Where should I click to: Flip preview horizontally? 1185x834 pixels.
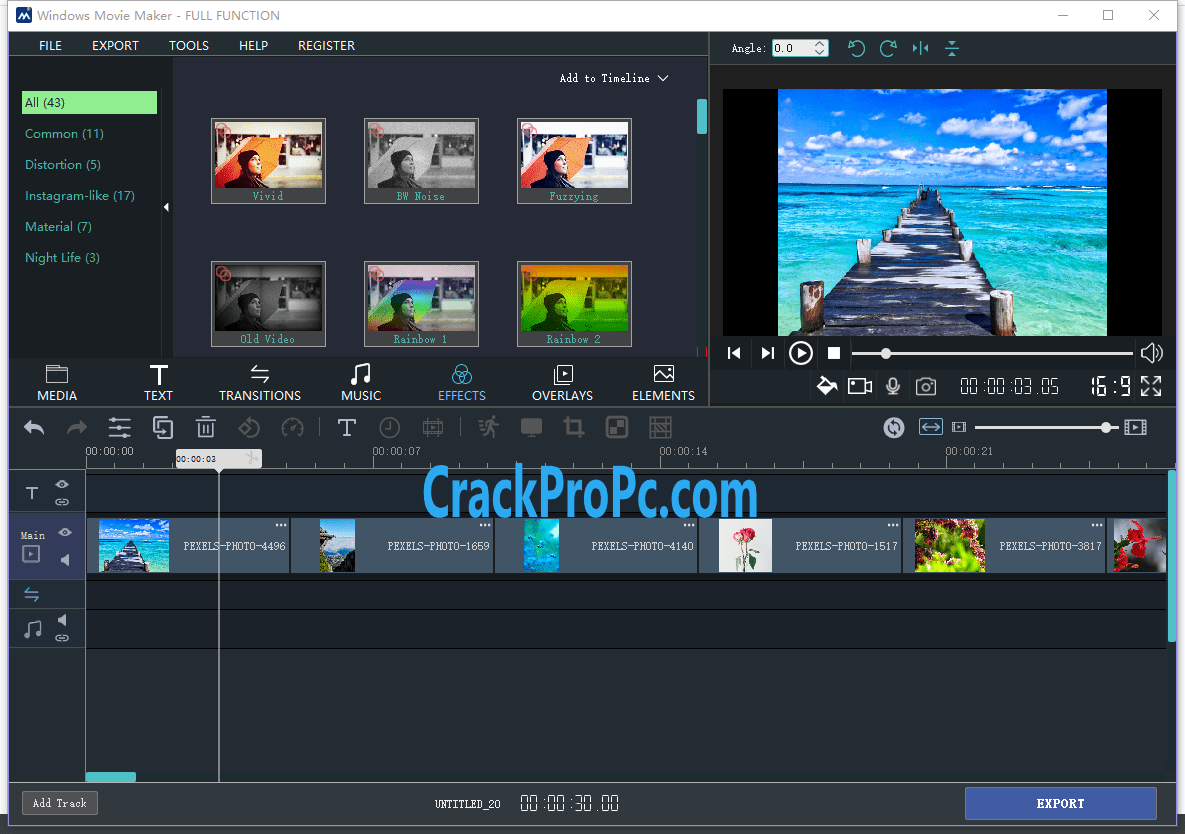click(x=920, y=48)
